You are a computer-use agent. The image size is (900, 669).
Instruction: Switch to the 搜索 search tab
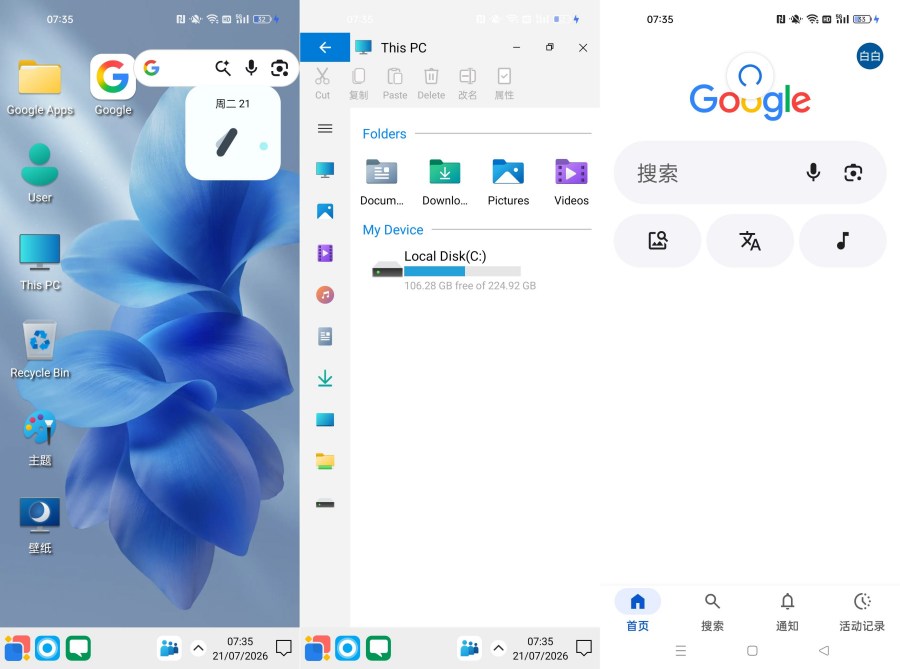[x=712, y=612]
